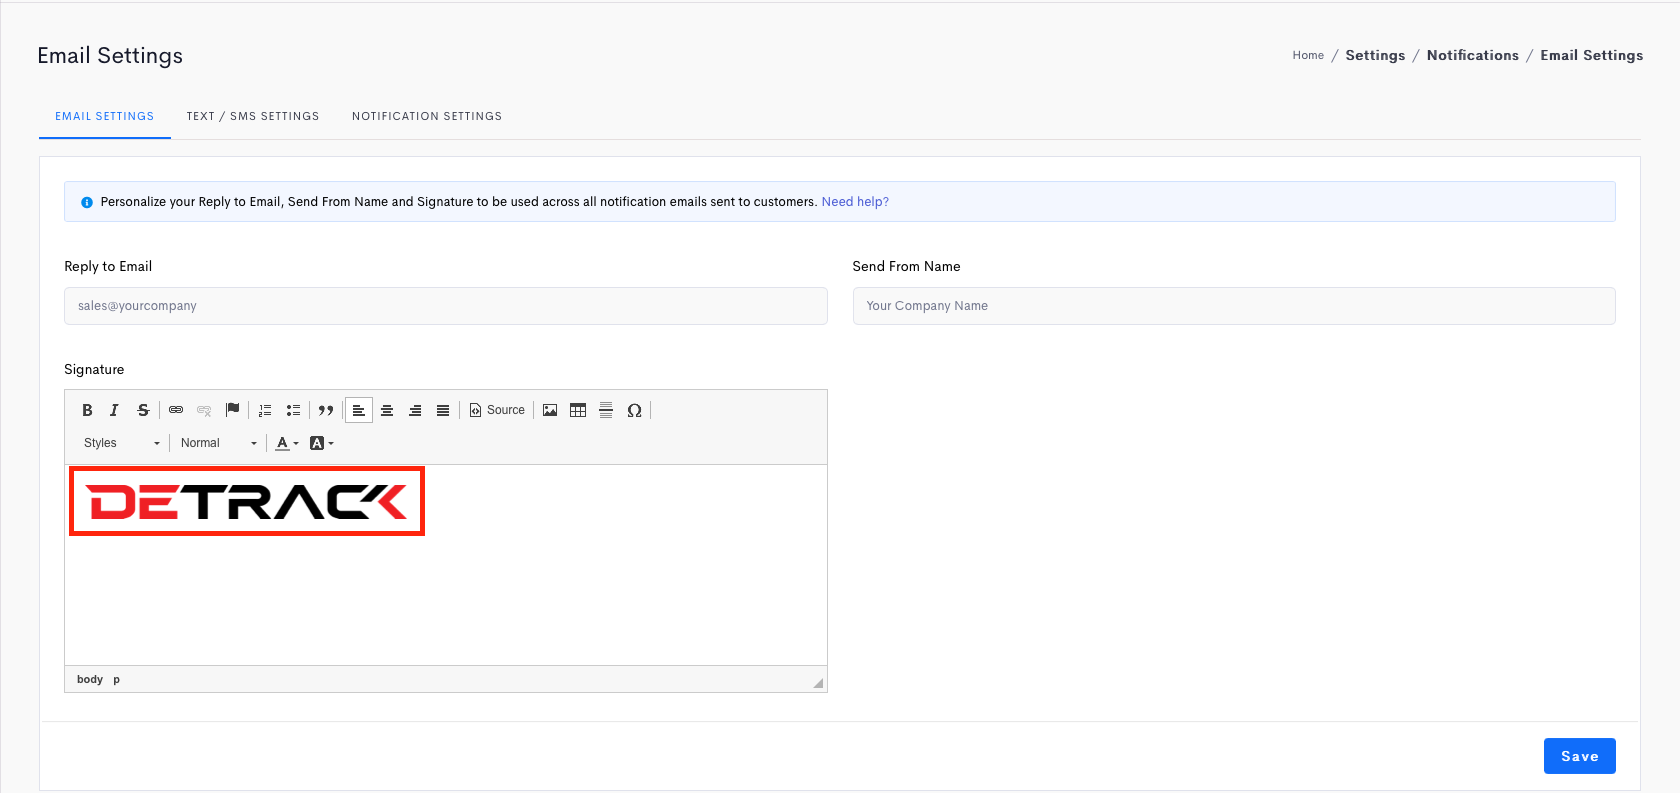Screen dimensions: 1680x793
Task: Go to Home breadcrumb
Action: pyautogui.click(x=1308, y=55)
